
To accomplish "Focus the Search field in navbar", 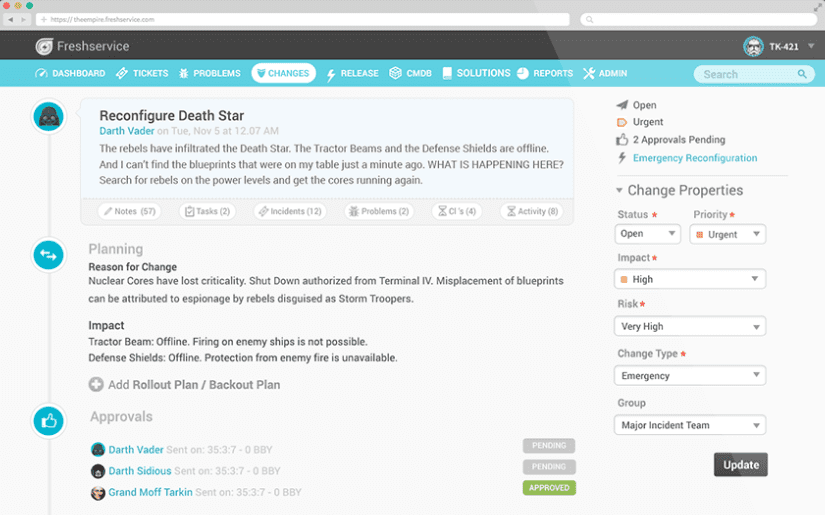I will (x=754, y=74).
